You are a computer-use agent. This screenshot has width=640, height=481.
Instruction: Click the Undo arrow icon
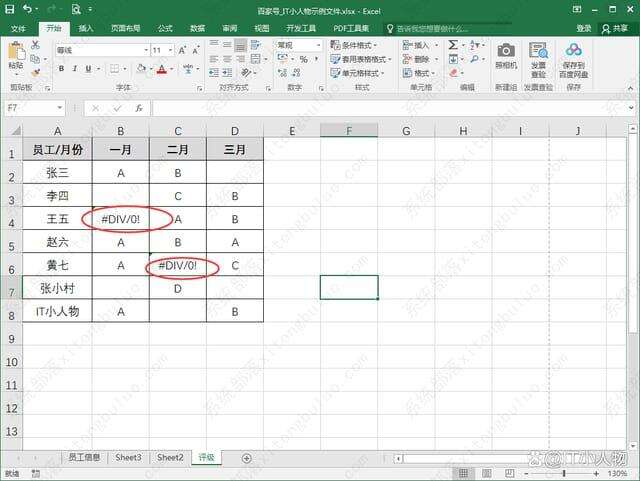[27, 9]
